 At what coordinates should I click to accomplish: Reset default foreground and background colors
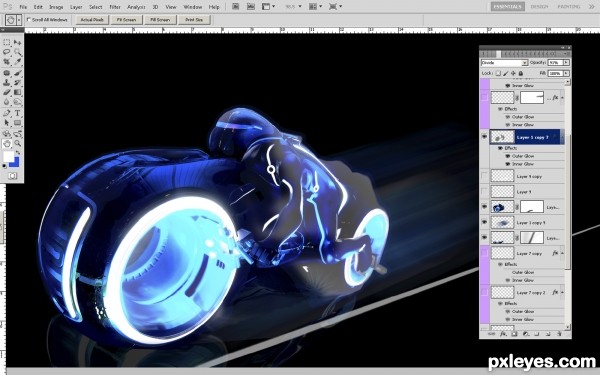4,166
